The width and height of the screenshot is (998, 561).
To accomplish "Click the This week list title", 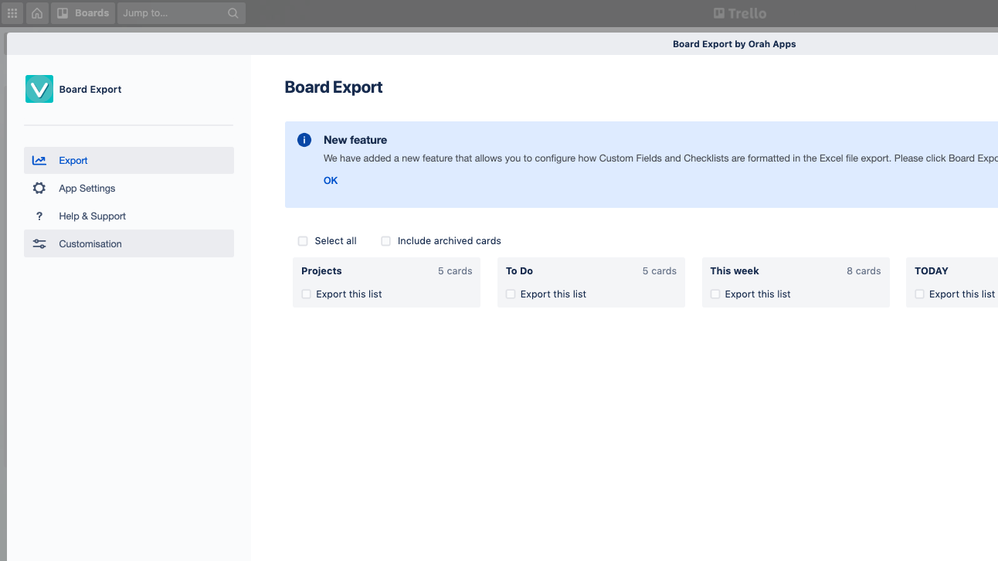I will pyautogui.click(x=734, y=271).
